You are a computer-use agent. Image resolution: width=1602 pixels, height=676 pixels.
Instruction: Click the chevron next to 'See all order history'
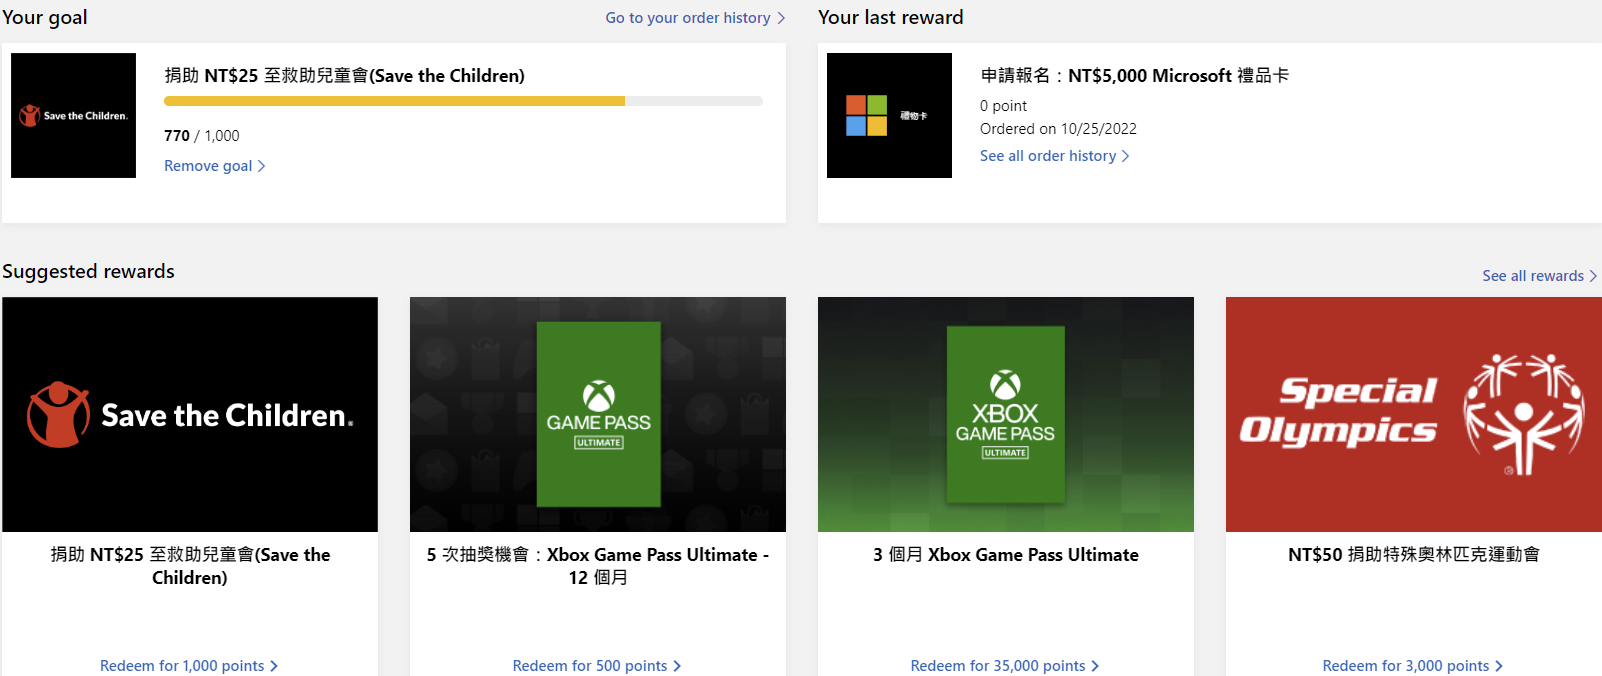1125,156
